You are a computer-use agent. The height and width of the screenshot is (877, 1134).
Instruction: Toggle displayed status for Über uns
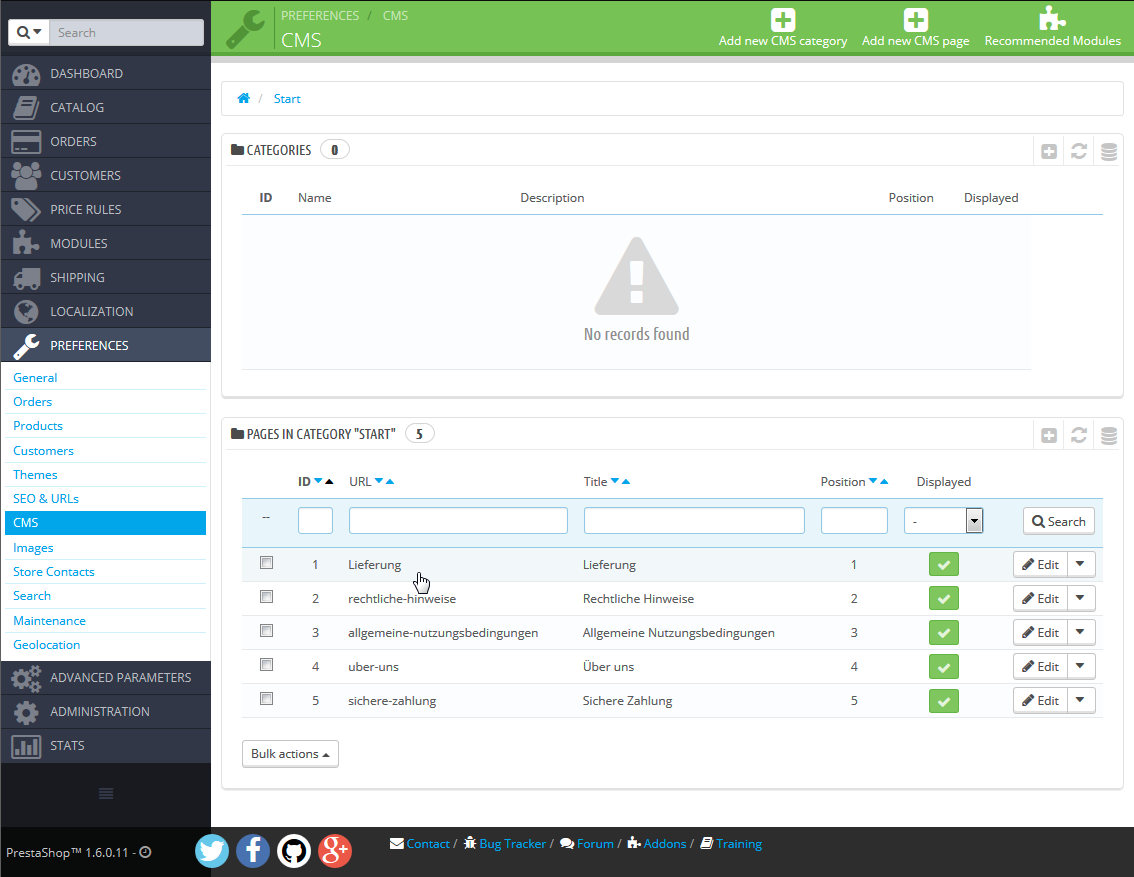click(944, 667)
